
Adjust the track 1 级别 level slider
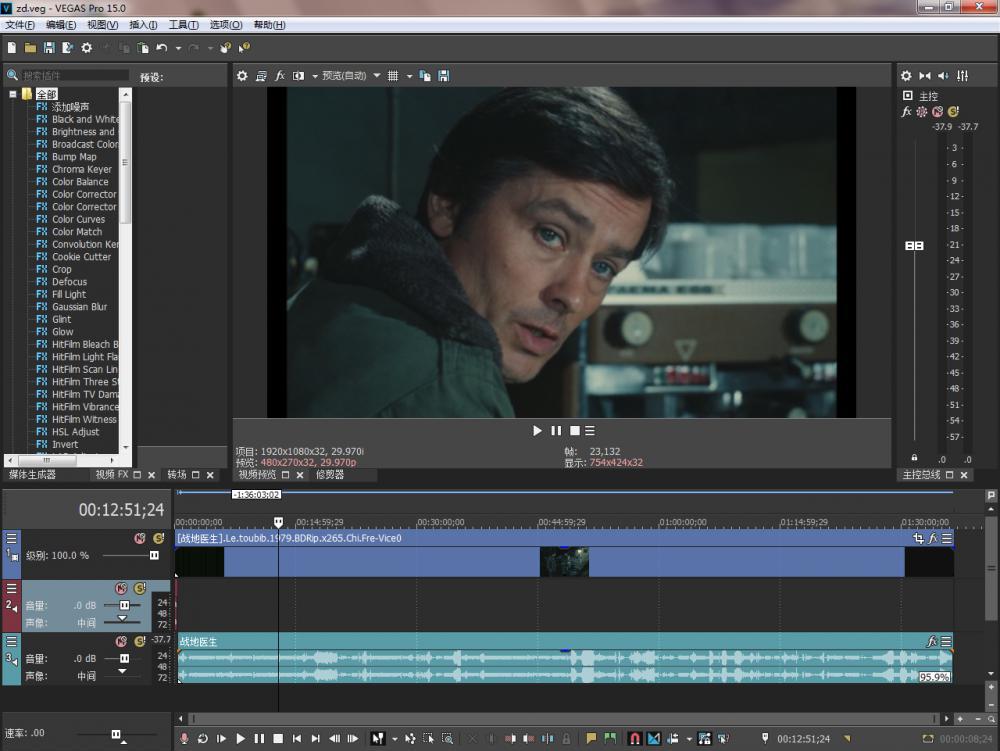(154, 555)
